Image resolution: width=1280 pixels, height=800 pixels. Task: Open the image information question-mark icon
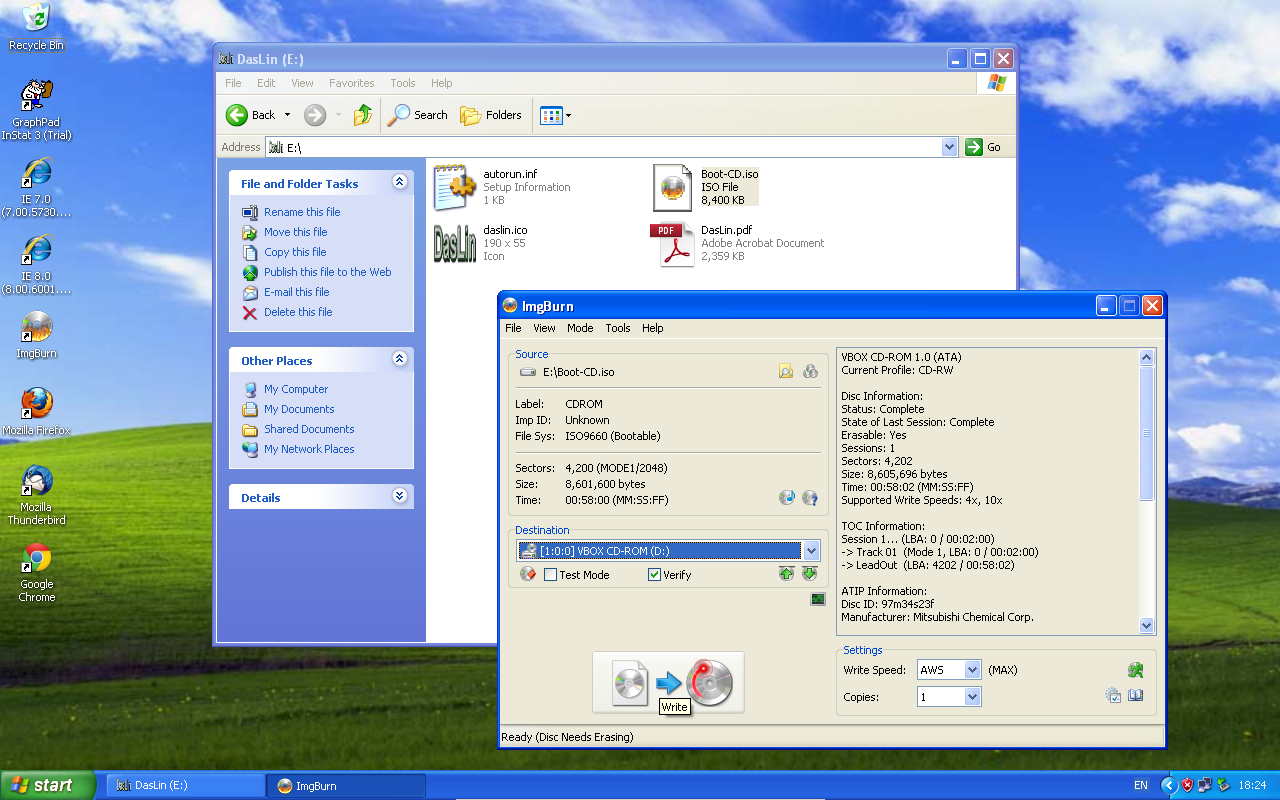pyautogui.click(x=810, y=498)
